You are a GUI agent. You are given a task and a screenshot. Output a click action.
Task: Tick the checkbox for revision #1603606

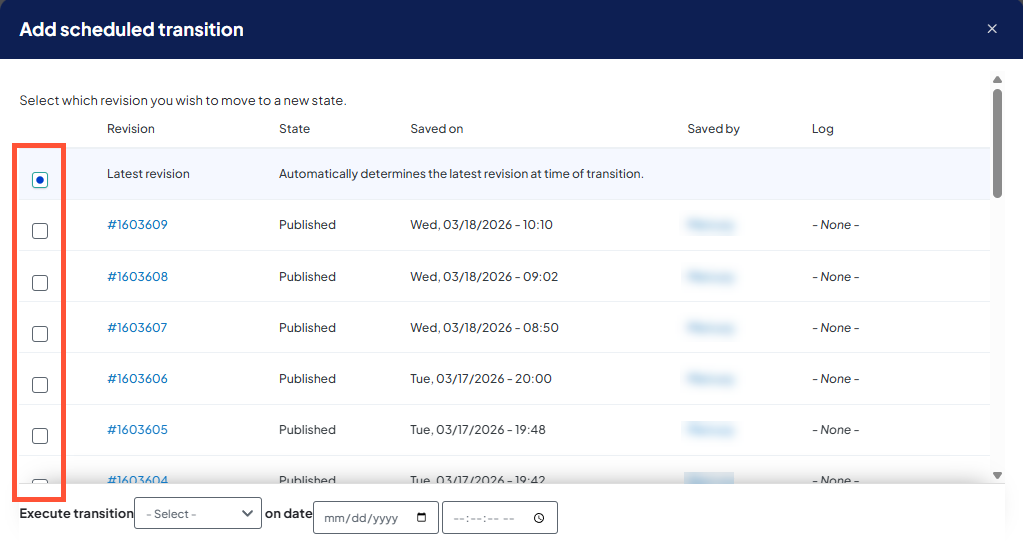click(x=40, y=385)
